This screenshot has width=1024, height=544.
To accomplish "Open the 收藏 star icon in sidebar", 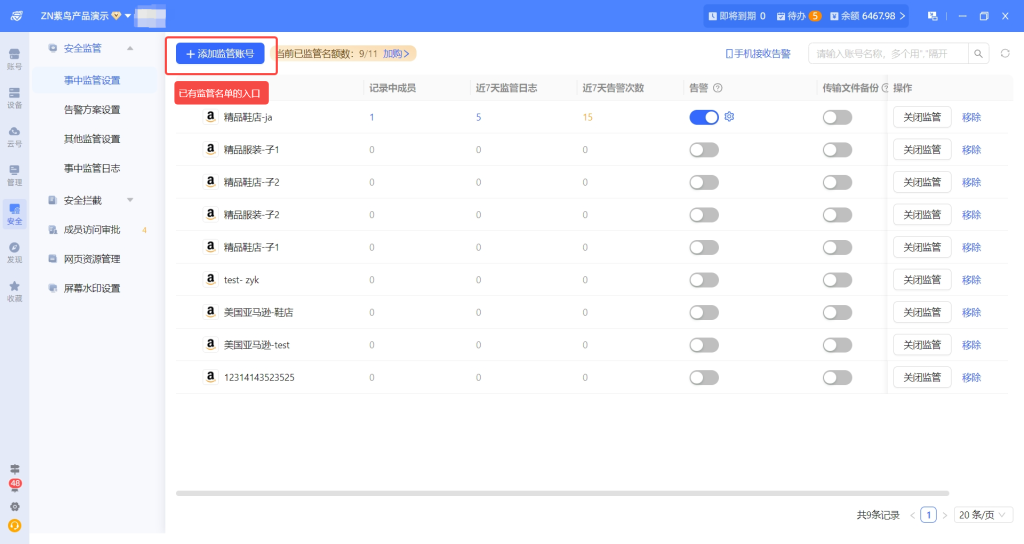I will 14,290.
